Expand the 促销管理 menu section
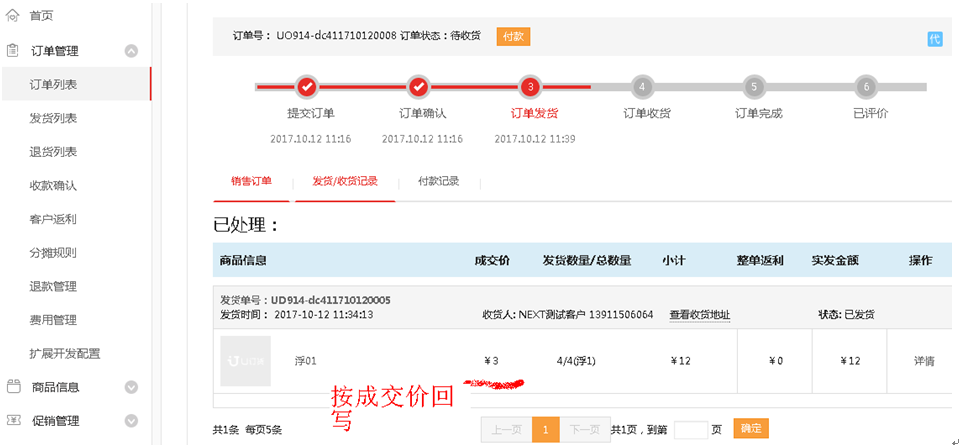 click(131, 421)
